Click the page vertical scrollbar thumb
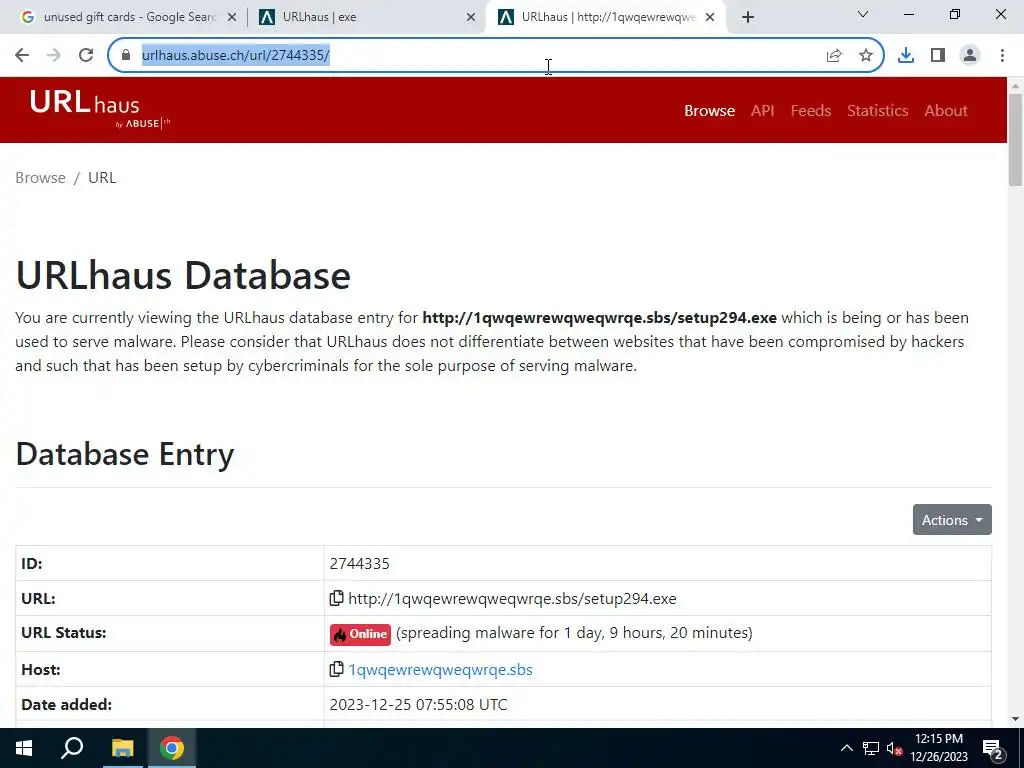This screenshot has width=1024, height=768. pos(1015,140)
